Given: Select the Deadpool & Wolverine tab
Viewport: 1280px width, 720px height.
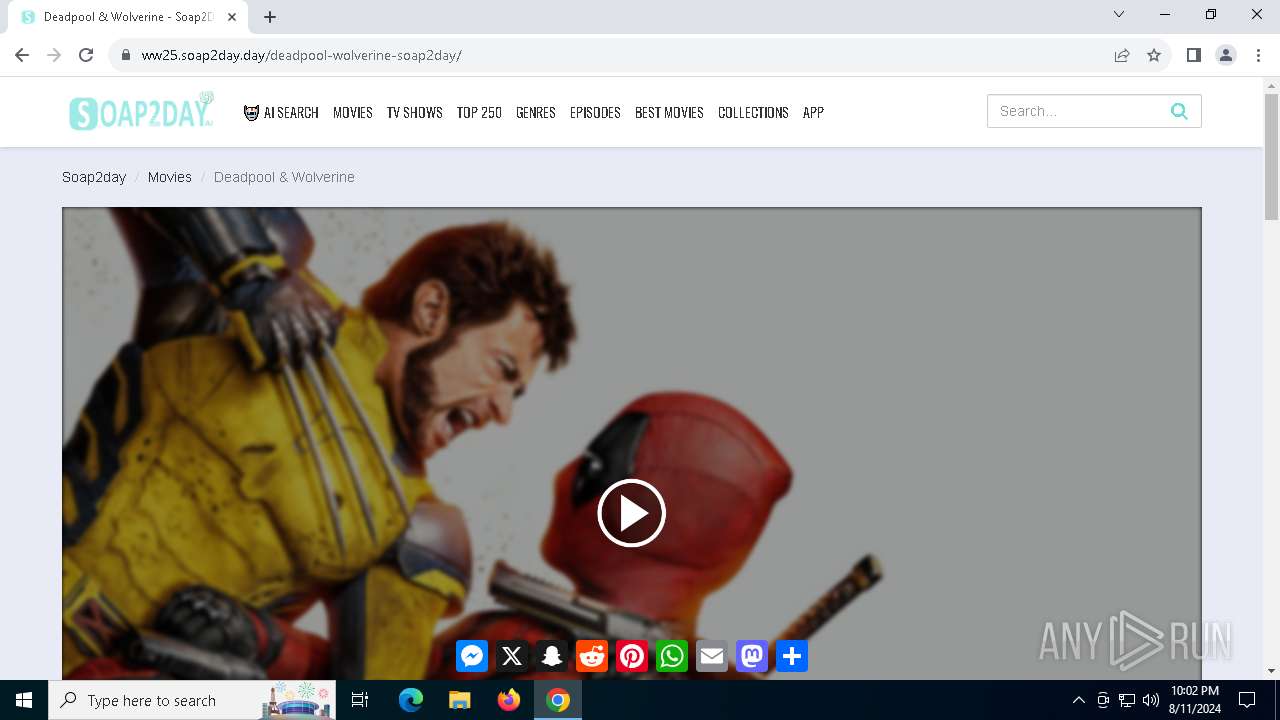Looking at the screenshot, I should click(x=128, y=17).
